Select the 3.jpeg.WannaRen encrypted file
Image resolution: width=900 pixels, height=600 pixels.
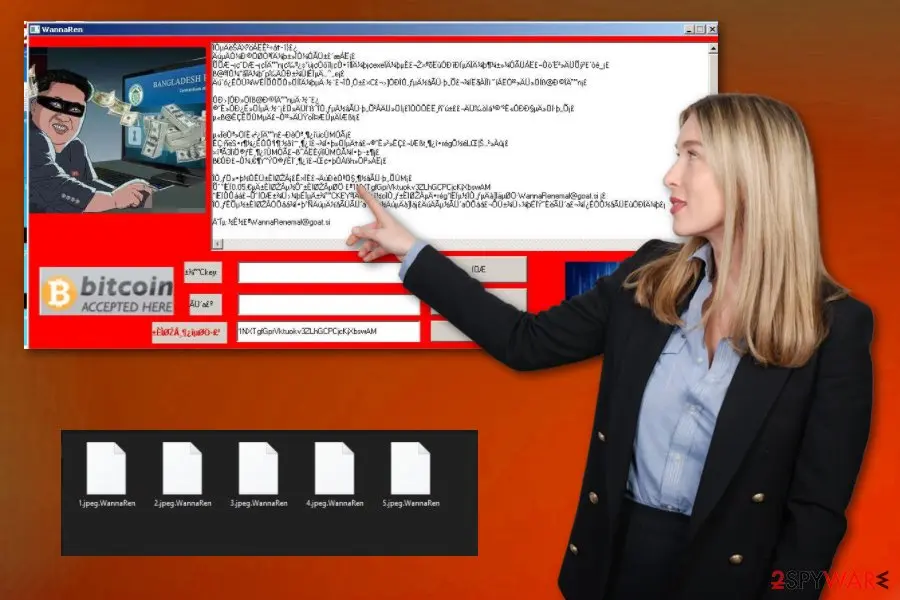click(x=258, y=468)
